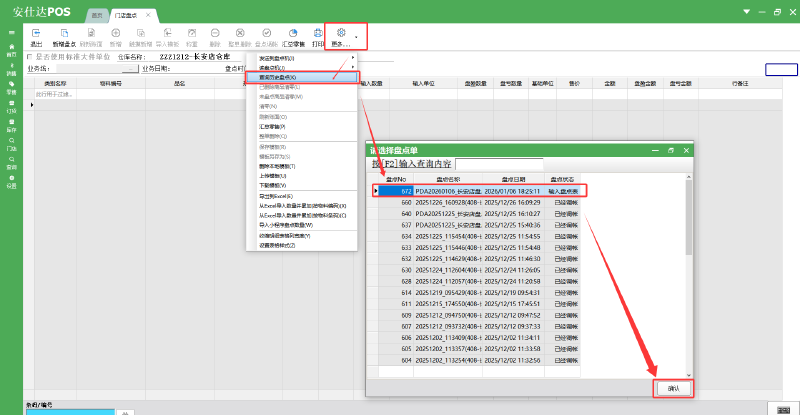Viewport: 800px width, 415px height.
Task: Click 确认 button in the dialog
Action: click(x=673, y=388)
